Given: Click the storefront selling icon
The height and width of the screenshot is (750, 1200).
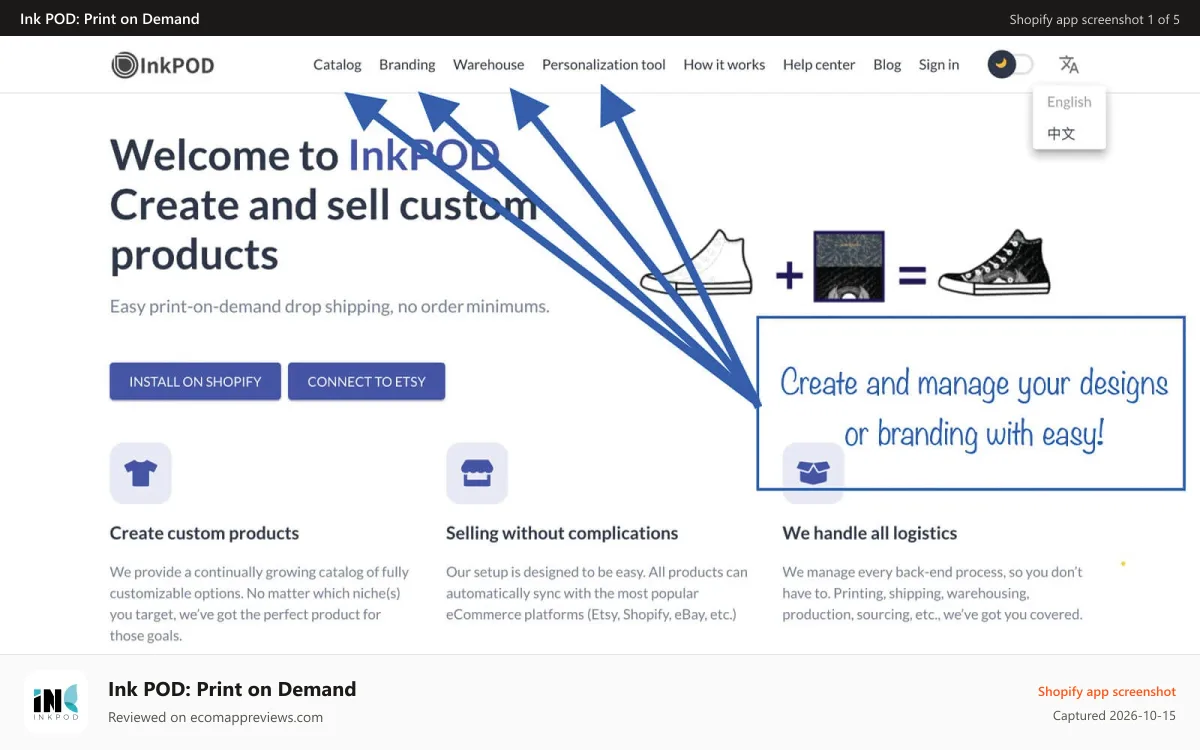Looking at the screenshot, I should 477,473.
